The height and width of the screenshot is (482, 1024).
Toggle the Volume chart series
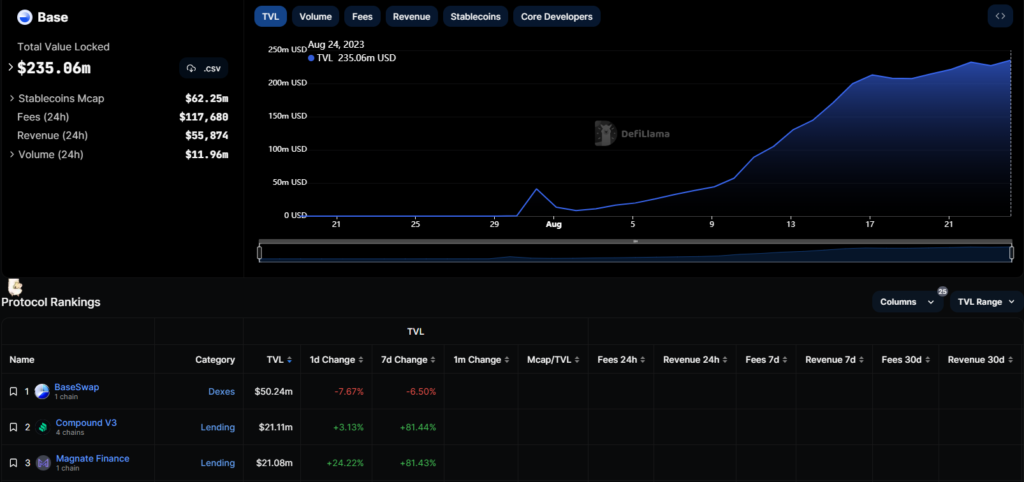pyautogui.click(x=315, y=17)
